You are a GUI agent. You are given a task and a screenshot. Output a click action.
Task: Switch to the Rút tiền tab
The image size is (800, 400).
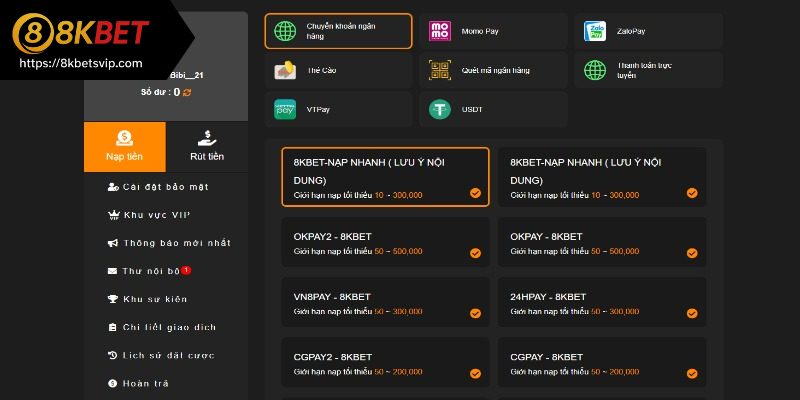(x=207, y=147)
